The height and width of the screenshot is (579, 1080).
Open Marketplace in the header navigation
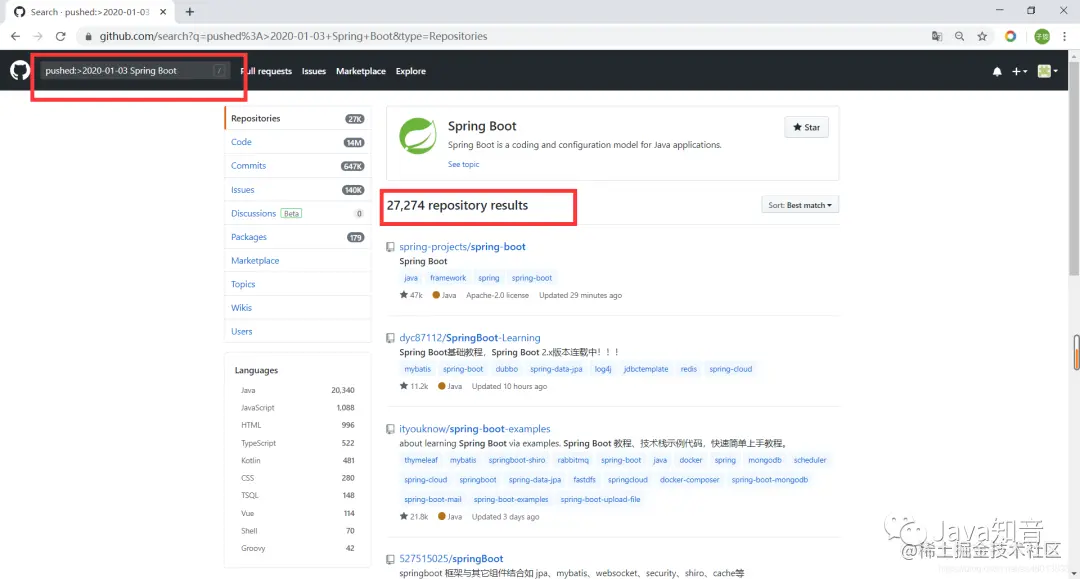361,71
